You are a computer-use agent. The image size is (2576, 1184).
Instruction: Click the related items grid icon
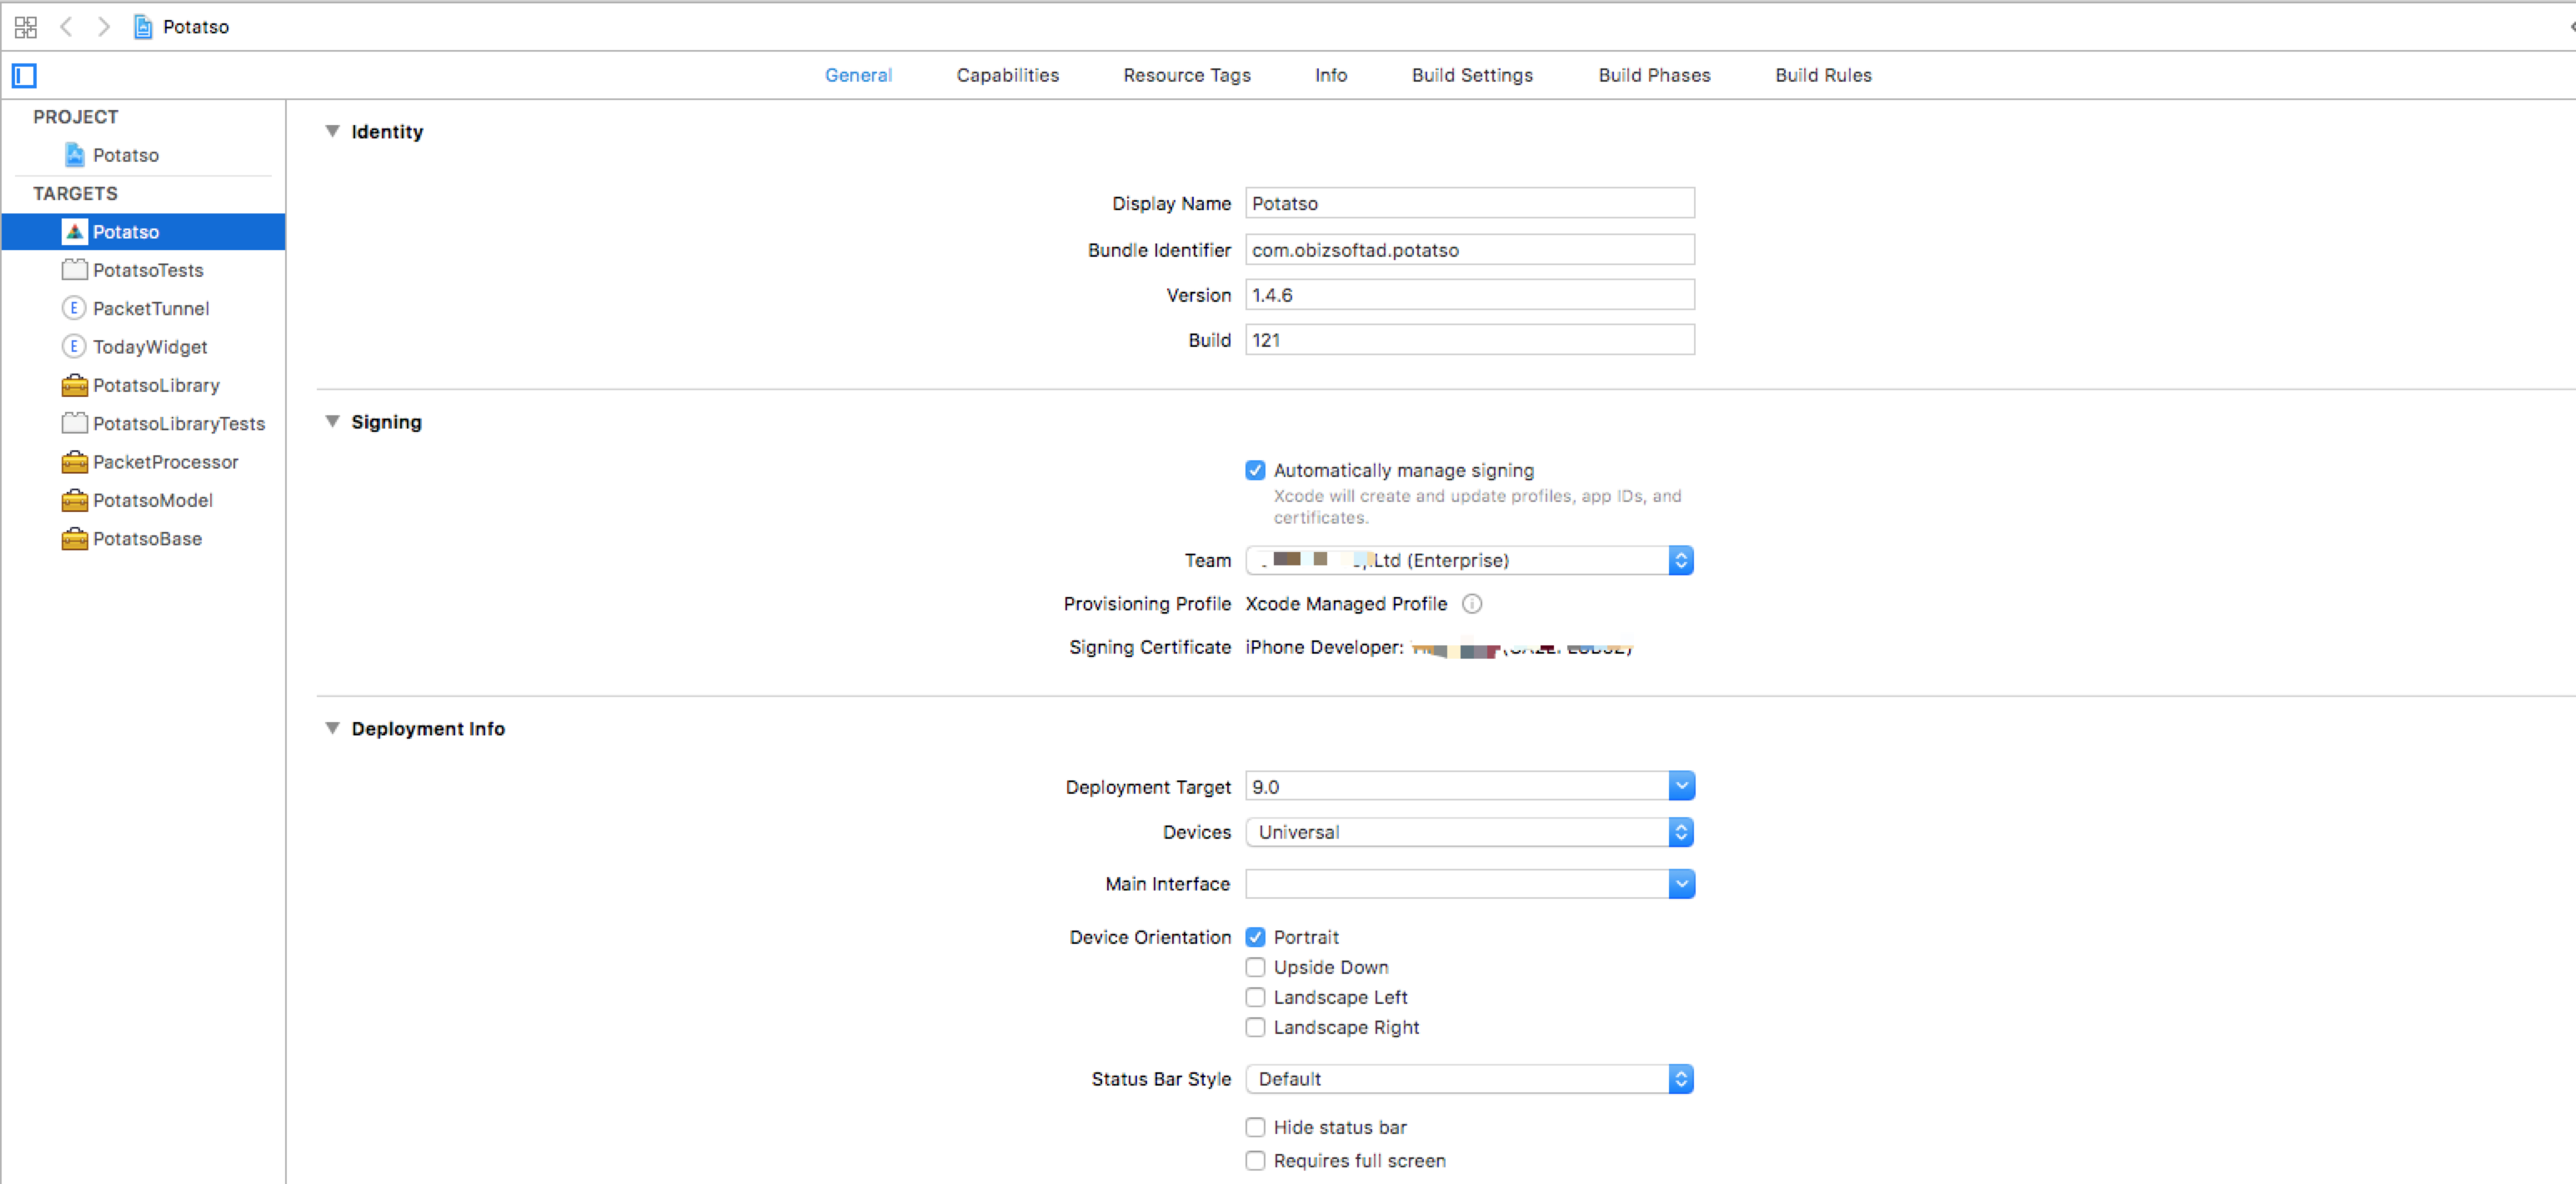pyautogui.click(x=26, y=27)
